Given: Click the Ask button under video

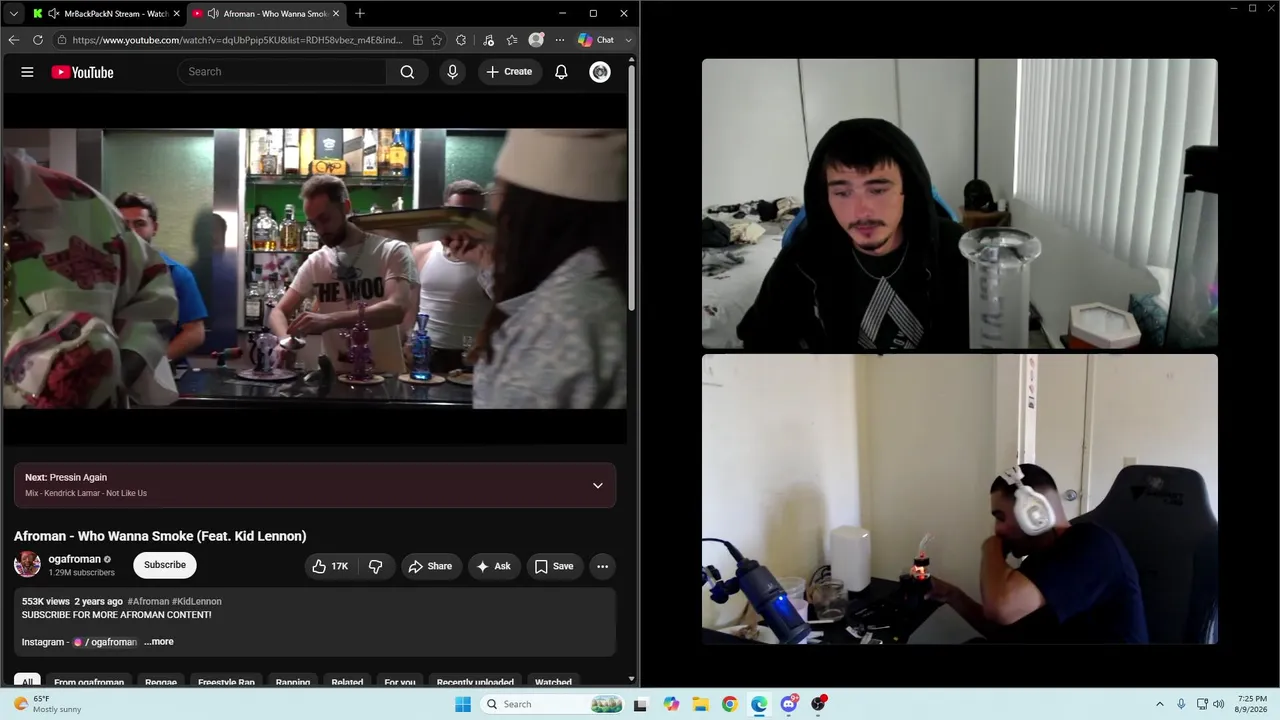Looking at the screenshot, I should pyautogui.click(x=493, y=566).
